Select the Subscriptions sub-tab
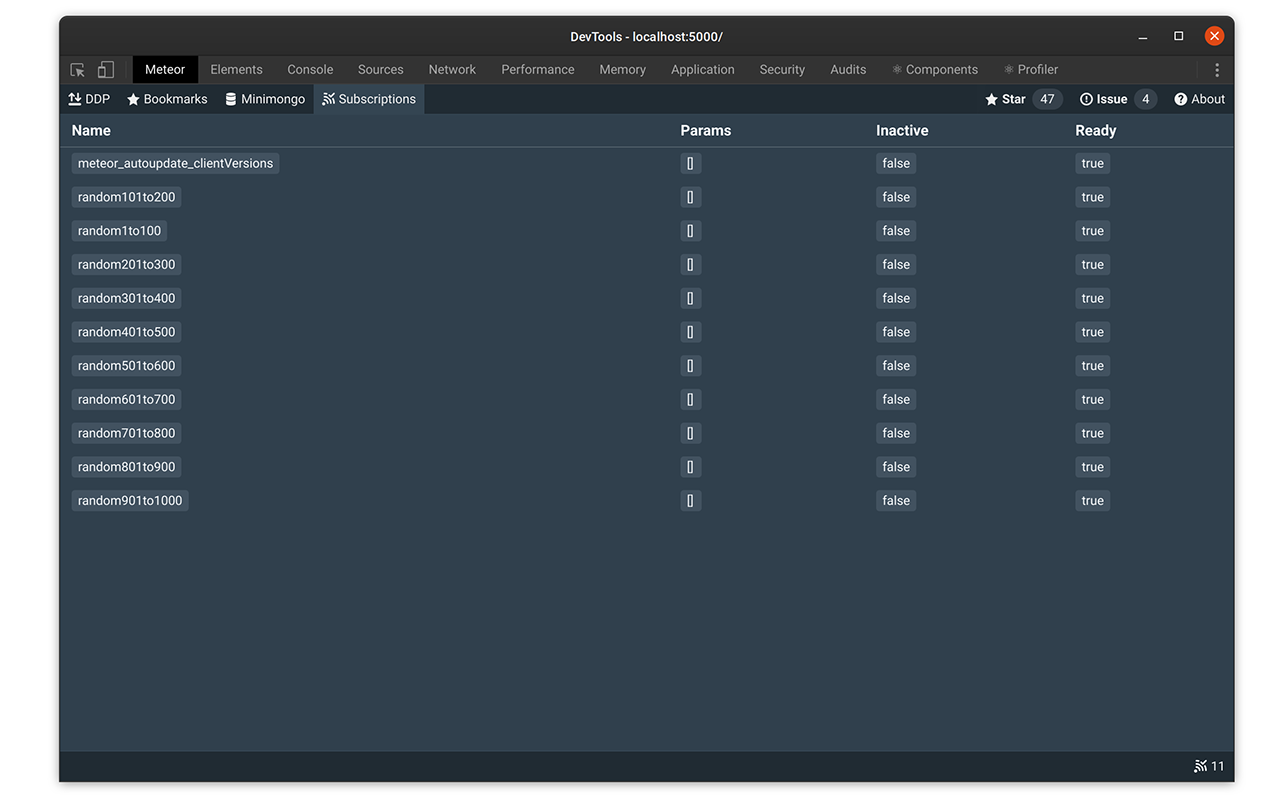This screenshot has height=800, width=1280. click(369, 99)
